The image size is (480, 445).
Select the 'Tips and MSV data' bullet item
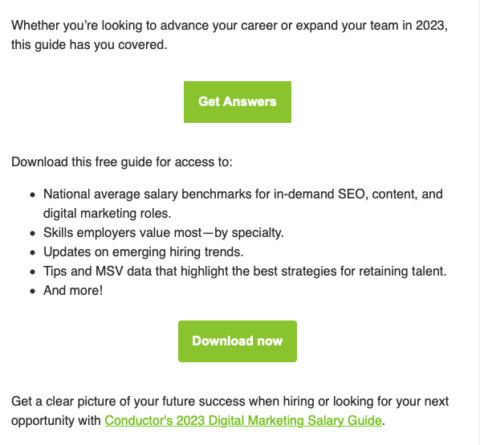pyautogui.click(x=245, y=271)
